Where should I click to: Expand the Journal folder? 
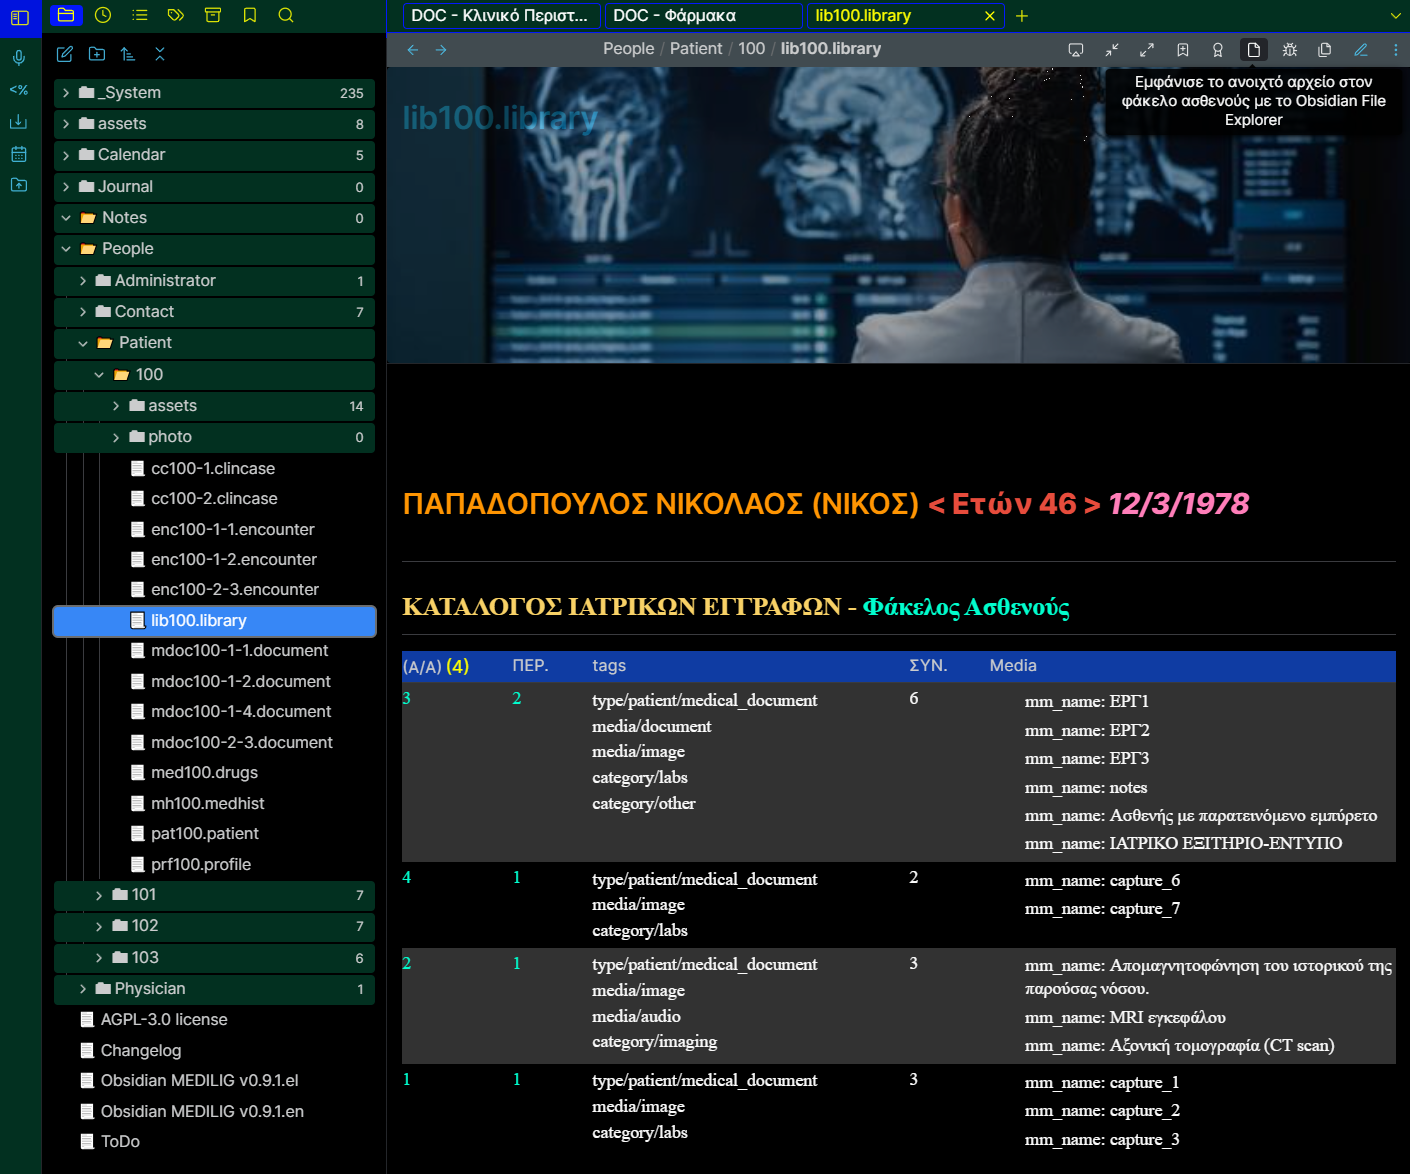(214, 187)
